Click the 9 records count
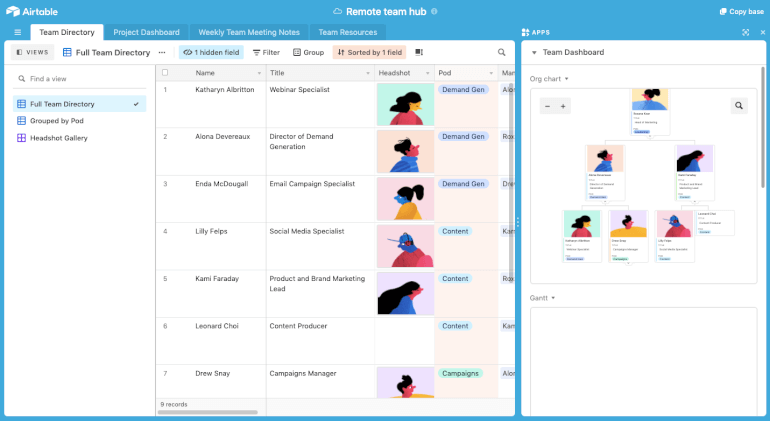Viewport: 770px width, 421px height. (174, 404)
